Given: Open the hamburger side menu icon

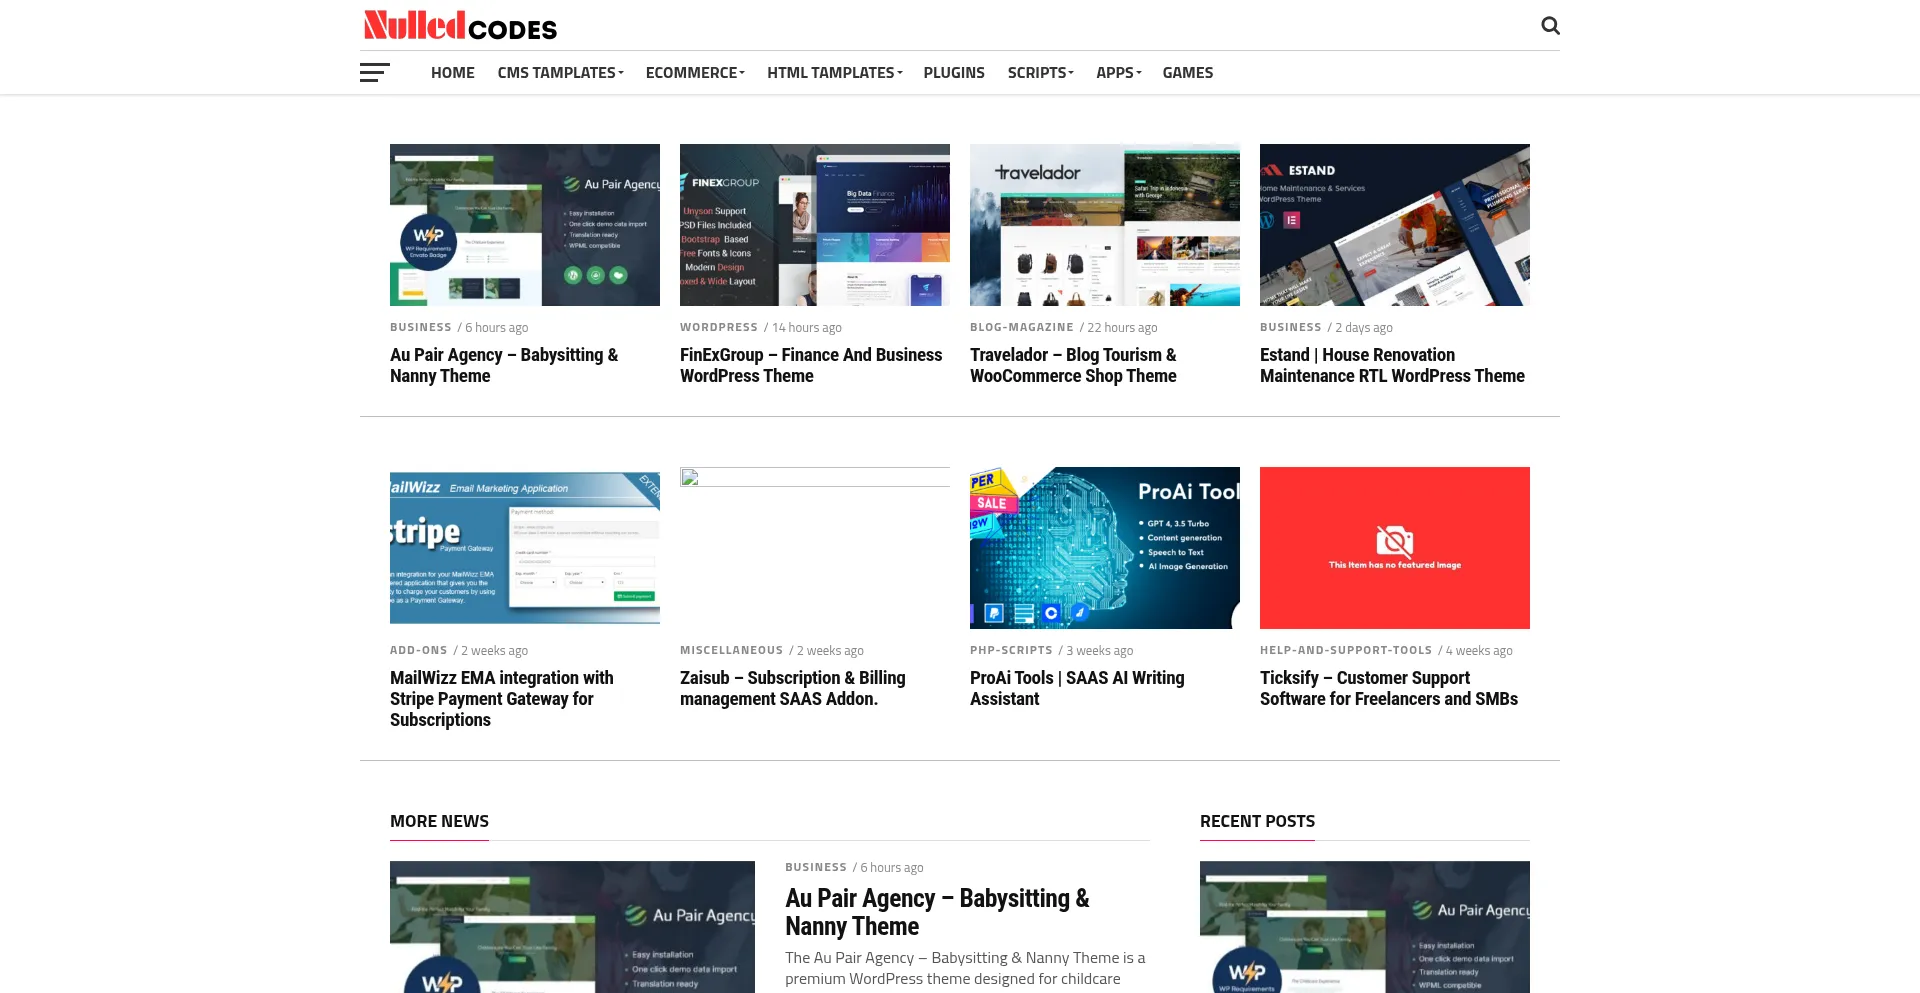Looking at the screenshot, I should click(x=374, y=73).
